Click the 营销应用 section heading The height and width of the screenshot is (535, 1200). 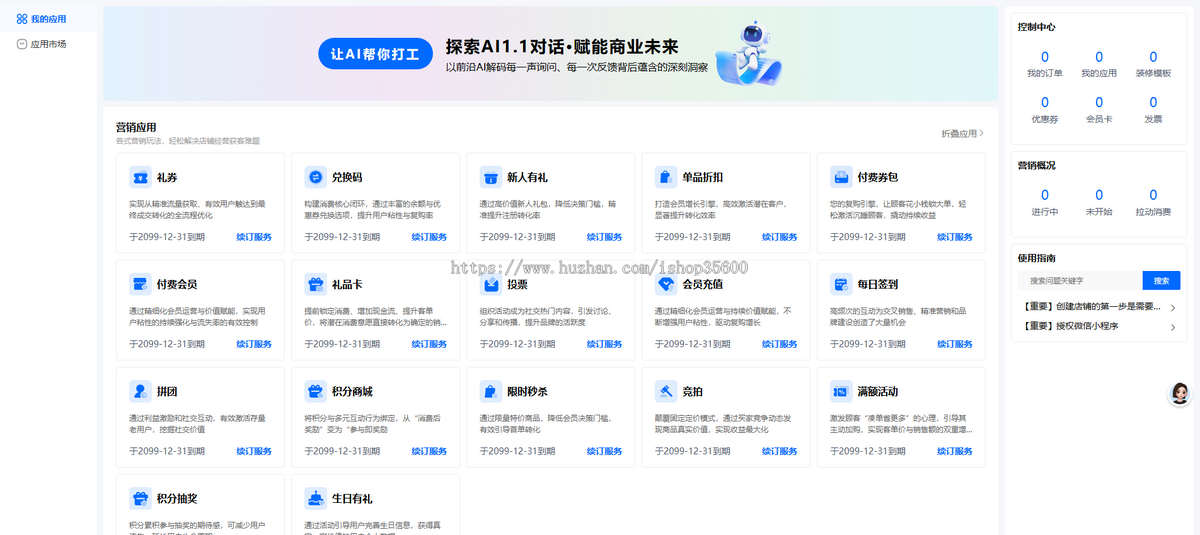pyautogui.click(x=136, y=127)
